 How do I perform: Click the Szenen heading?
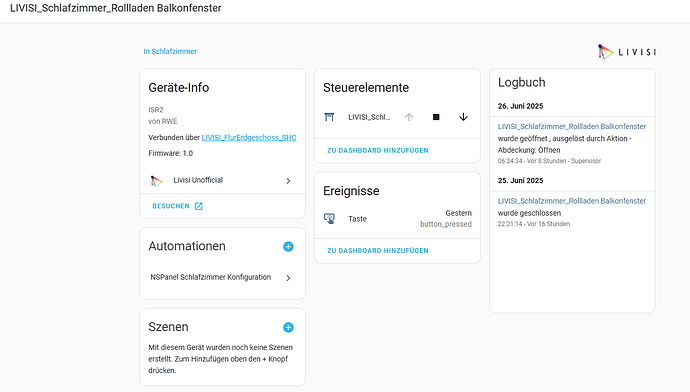click(168, 327)
